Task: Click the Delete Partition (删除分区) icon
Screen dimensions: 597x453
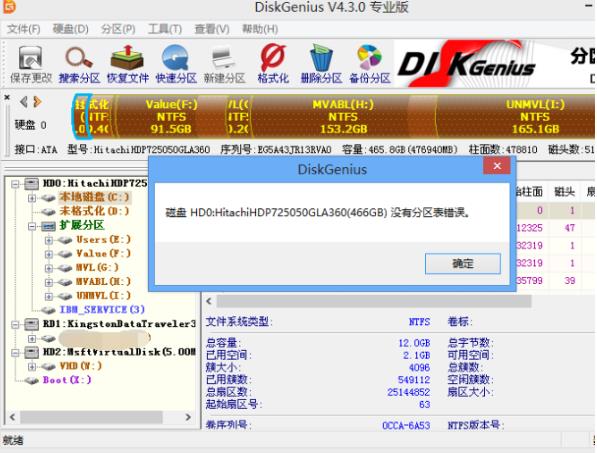Action: point(321,65)
